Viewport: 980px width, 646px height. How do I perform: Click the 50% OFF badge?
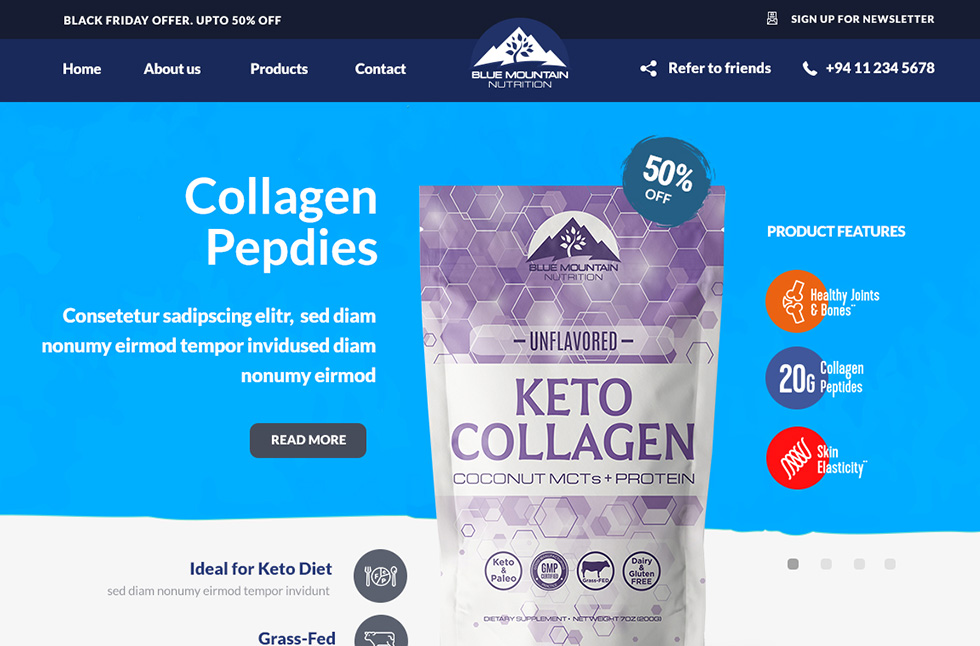(x=668, y=181)
